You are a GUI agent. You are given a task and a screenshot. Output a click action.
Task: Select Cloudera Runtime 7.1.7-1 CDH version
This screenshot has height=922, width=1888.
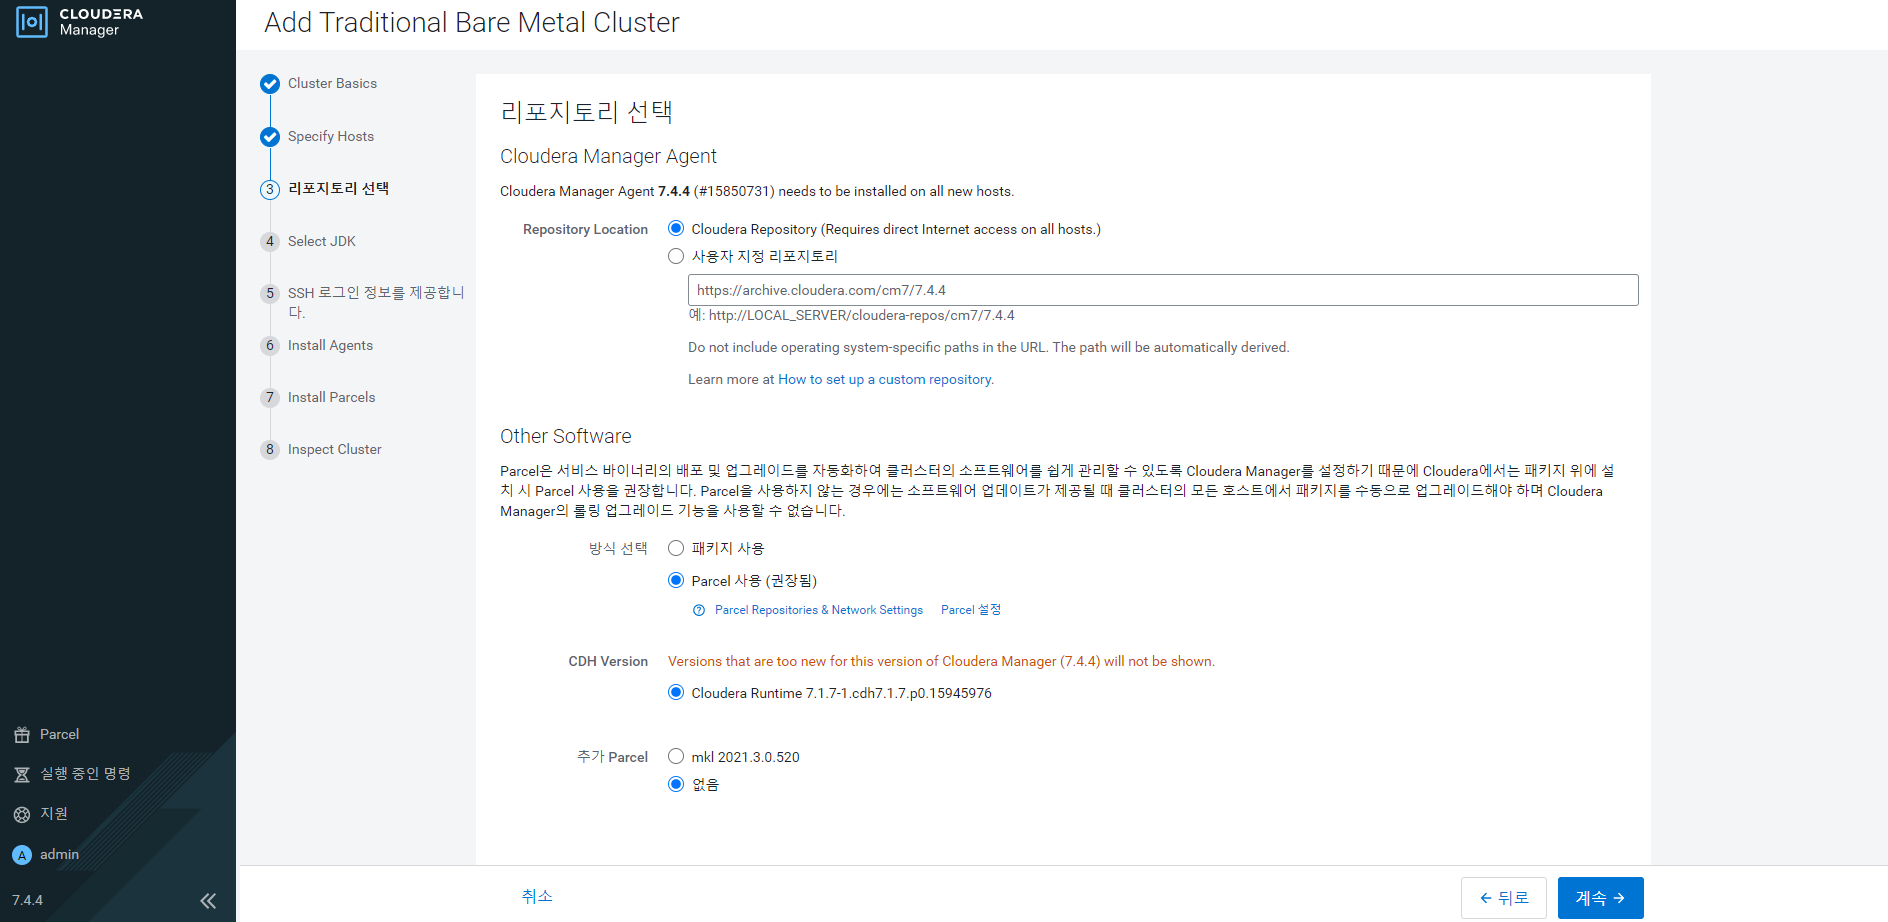(676, 692)
